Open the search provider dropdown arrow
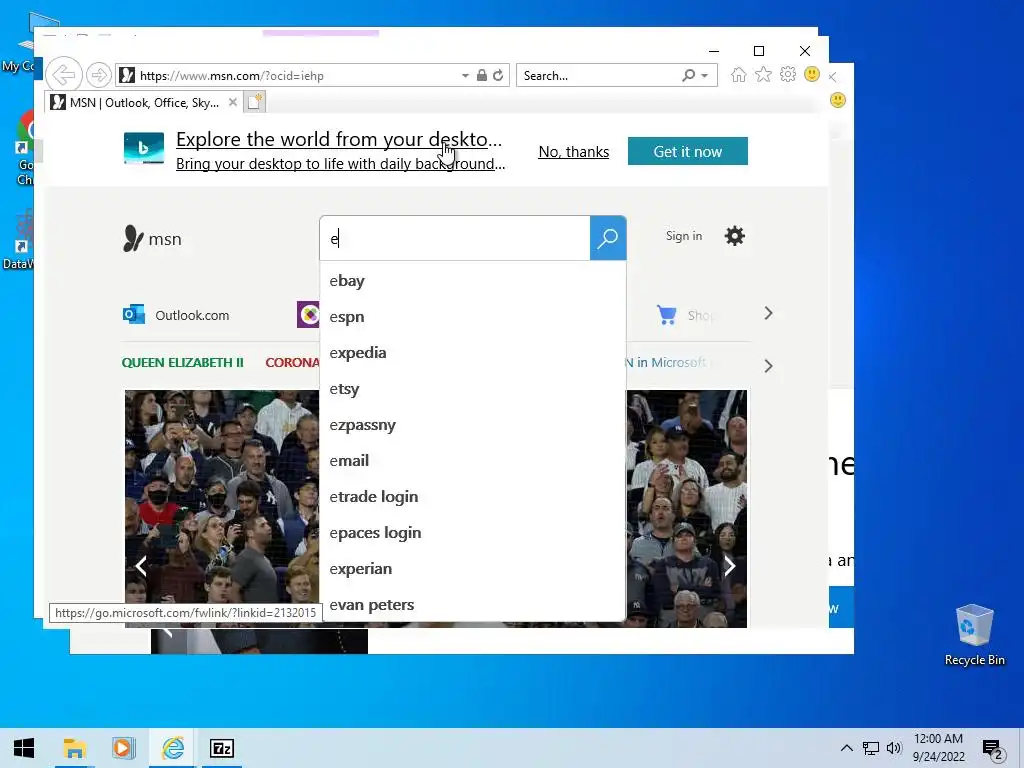Image resolution: width=1024 pixels, height=768 pixels. pyautogui.click(x=705, y=76)
